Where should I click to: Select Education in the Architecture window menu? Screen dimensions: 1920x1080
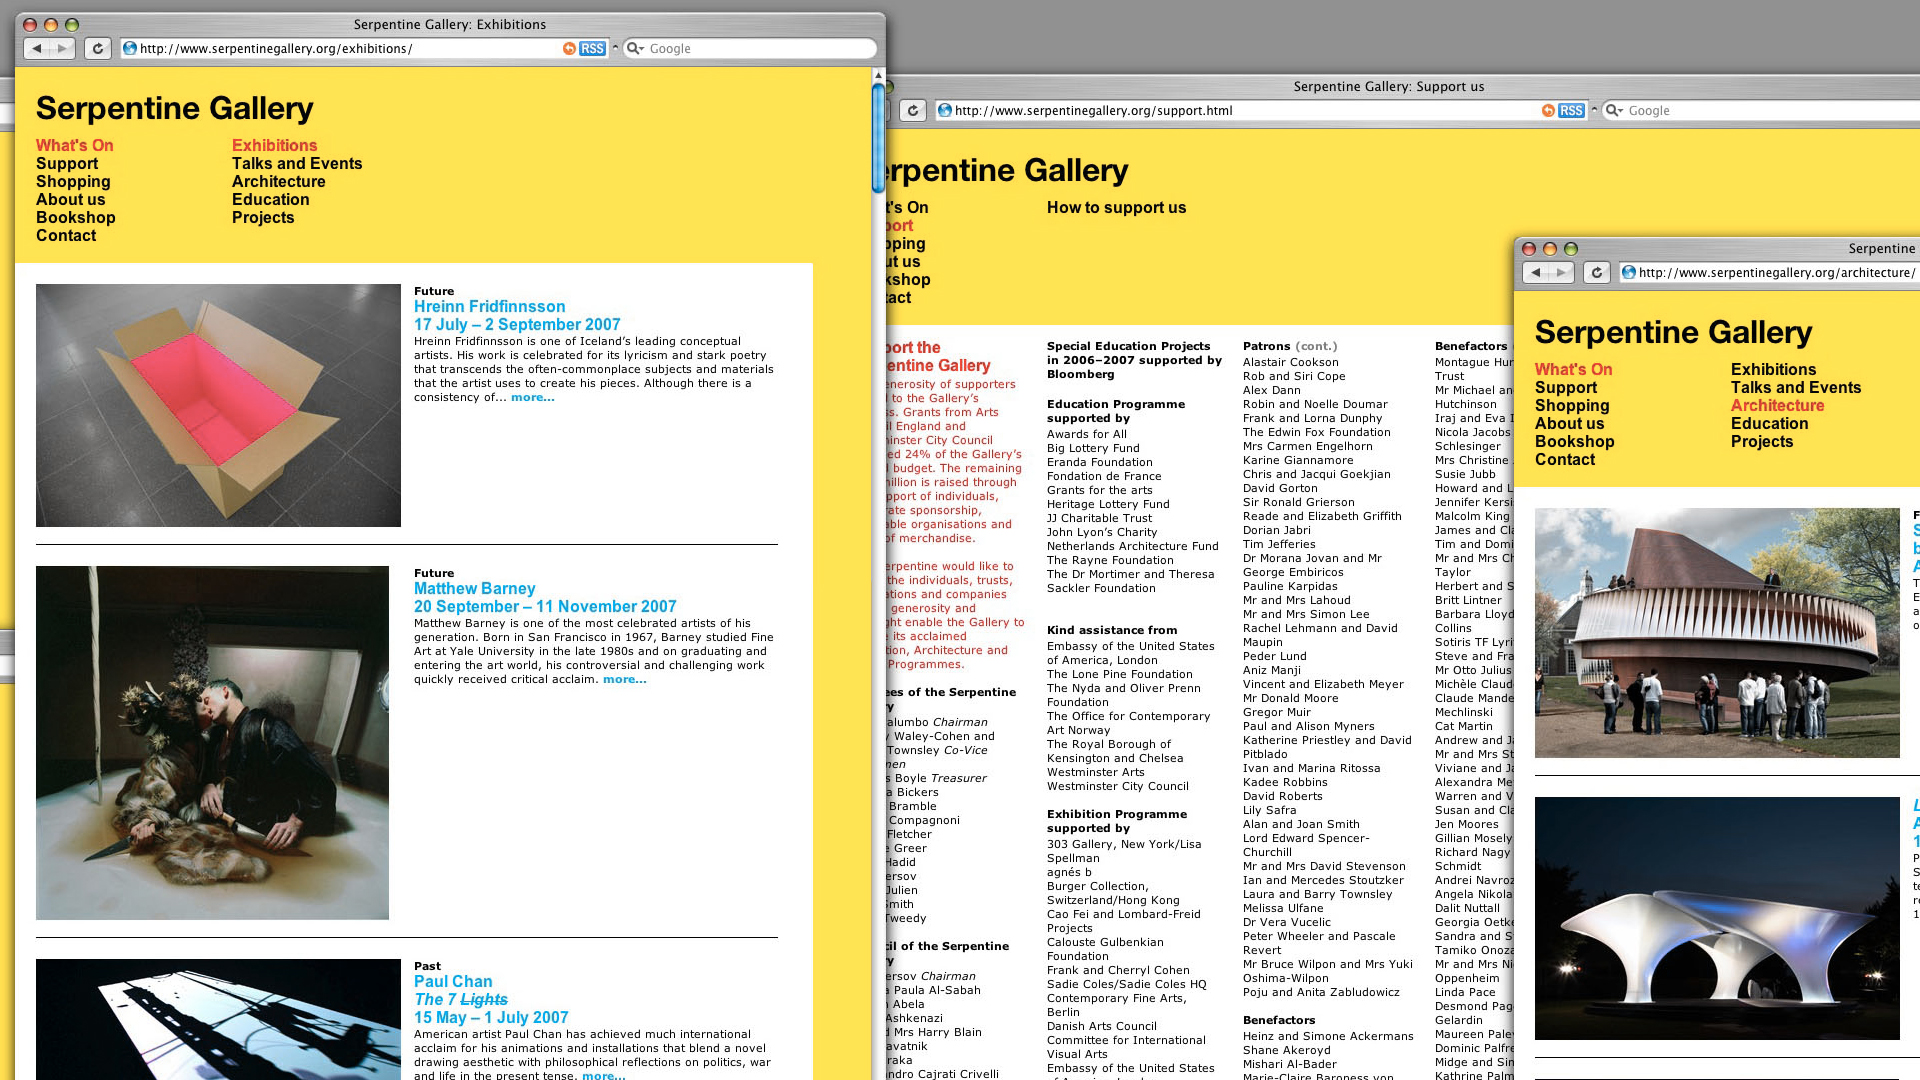[x=1769, y=423]
